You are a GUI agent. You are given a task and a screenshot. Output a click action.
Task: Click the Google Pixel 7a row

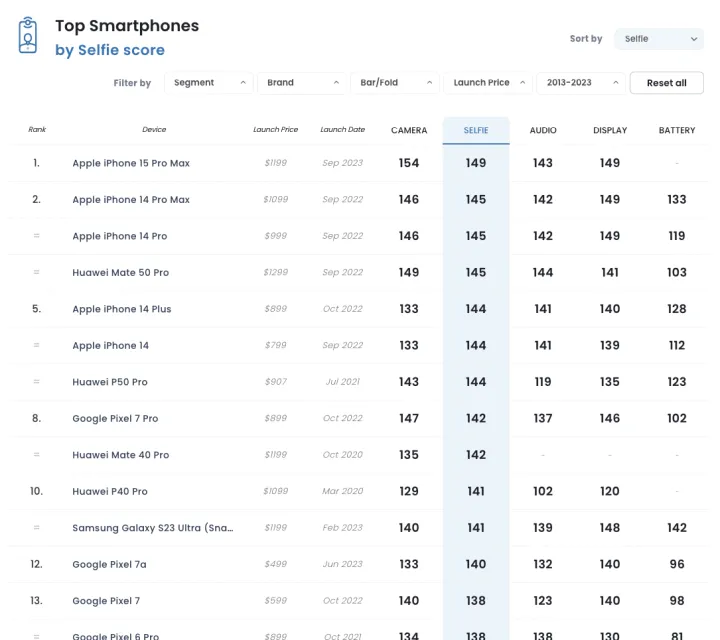pyautogui.click(x=109, y=565)
